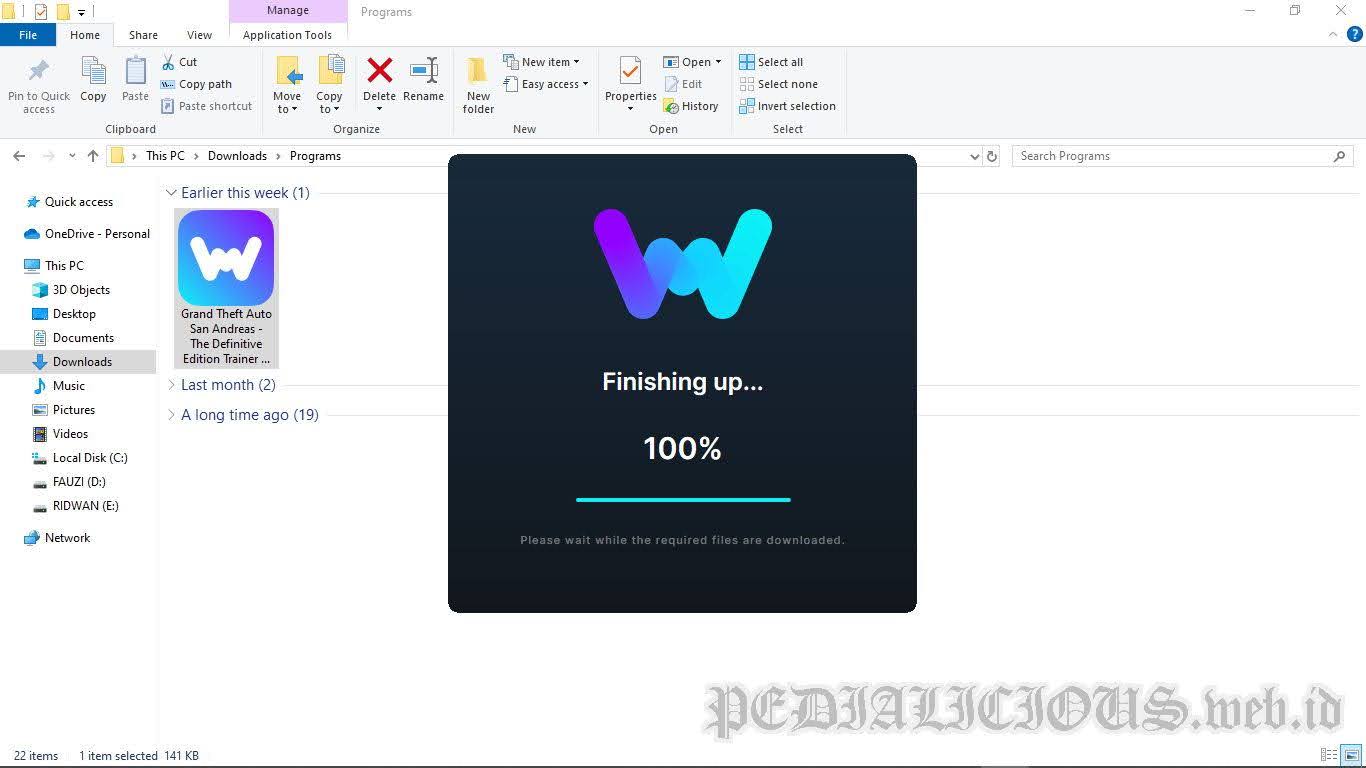
Task: Open the Copy to menu
Action: pos(329,85)
